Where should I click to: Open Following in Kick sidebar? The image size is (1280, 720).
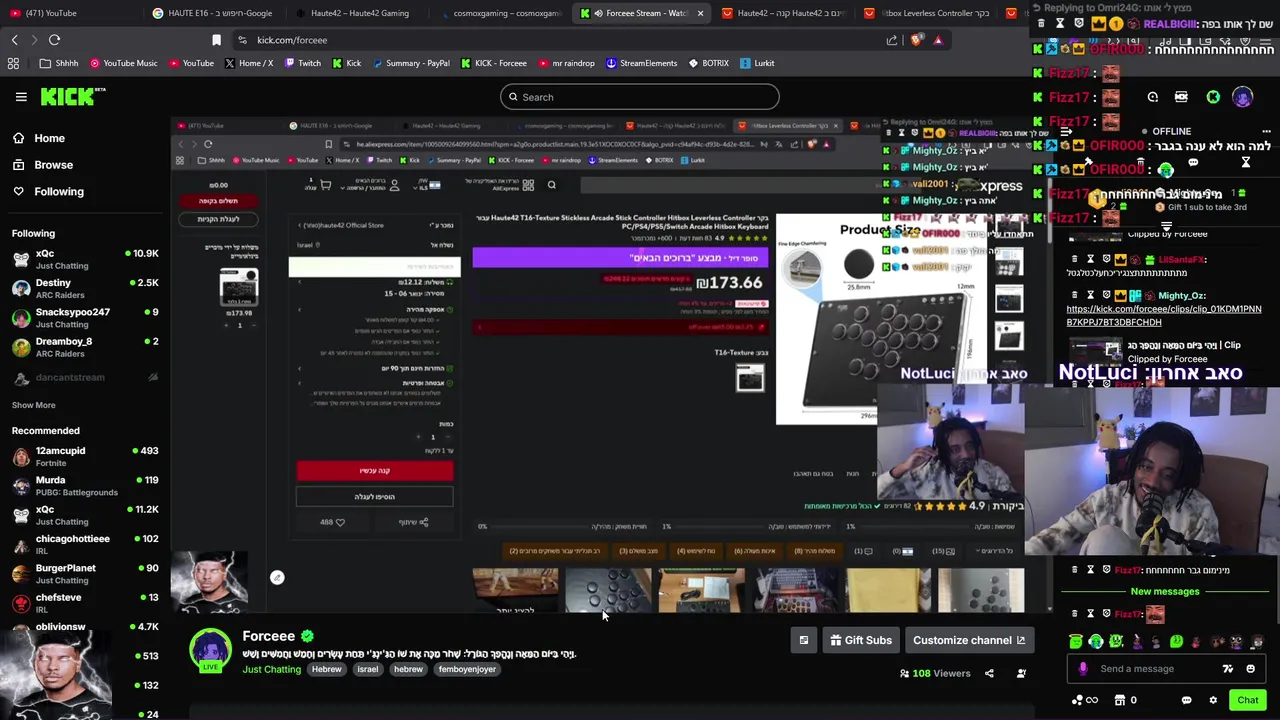(48, 191)
